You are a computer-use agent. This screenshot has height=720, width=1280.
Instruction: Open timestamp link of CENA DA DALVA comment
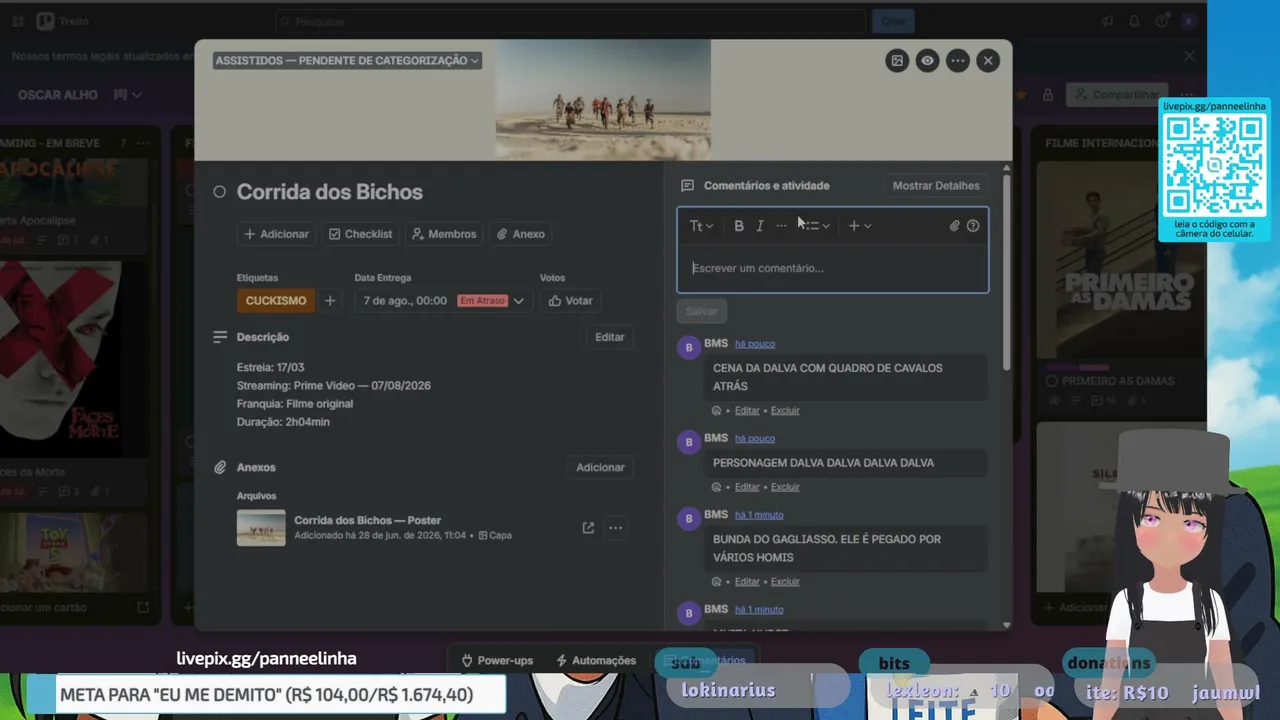pyautogui.click(x=755, y=344)
